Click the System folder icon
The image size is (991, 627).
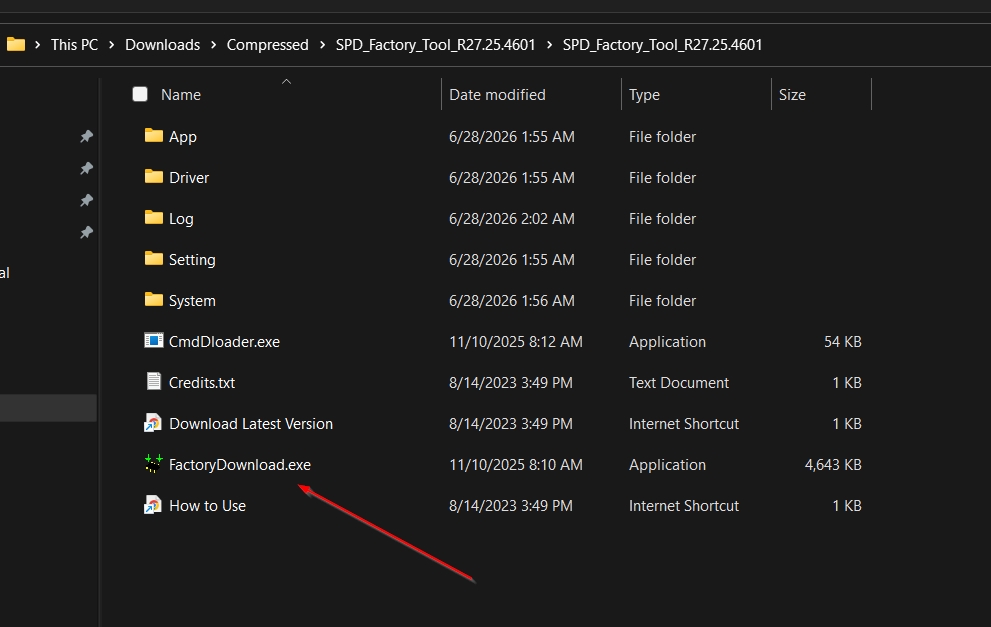(x=154, y=300)
